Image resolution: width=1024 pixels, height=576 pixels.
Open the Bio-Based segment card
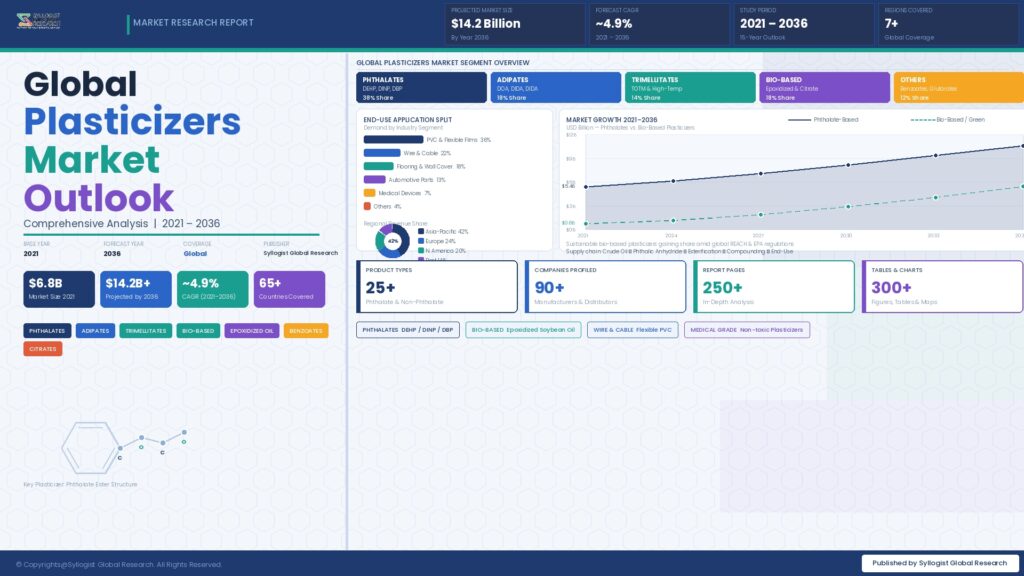[824, 88]
